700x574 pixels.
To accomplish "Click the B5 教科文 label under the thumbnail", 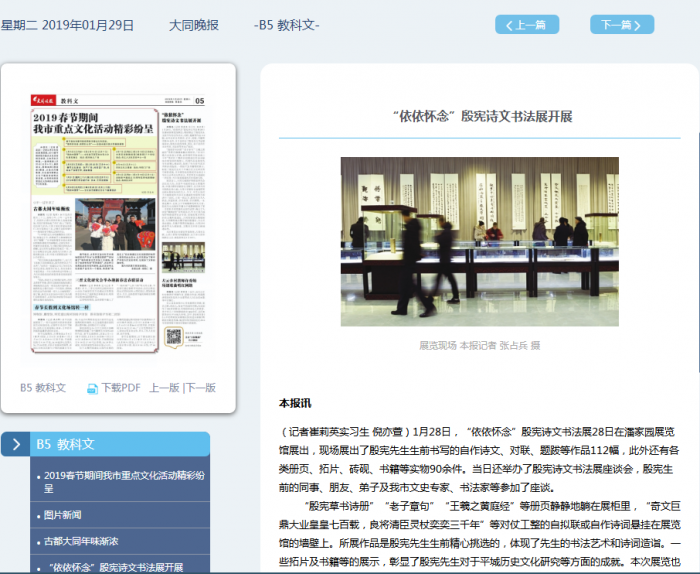I will tap(43, 387).
